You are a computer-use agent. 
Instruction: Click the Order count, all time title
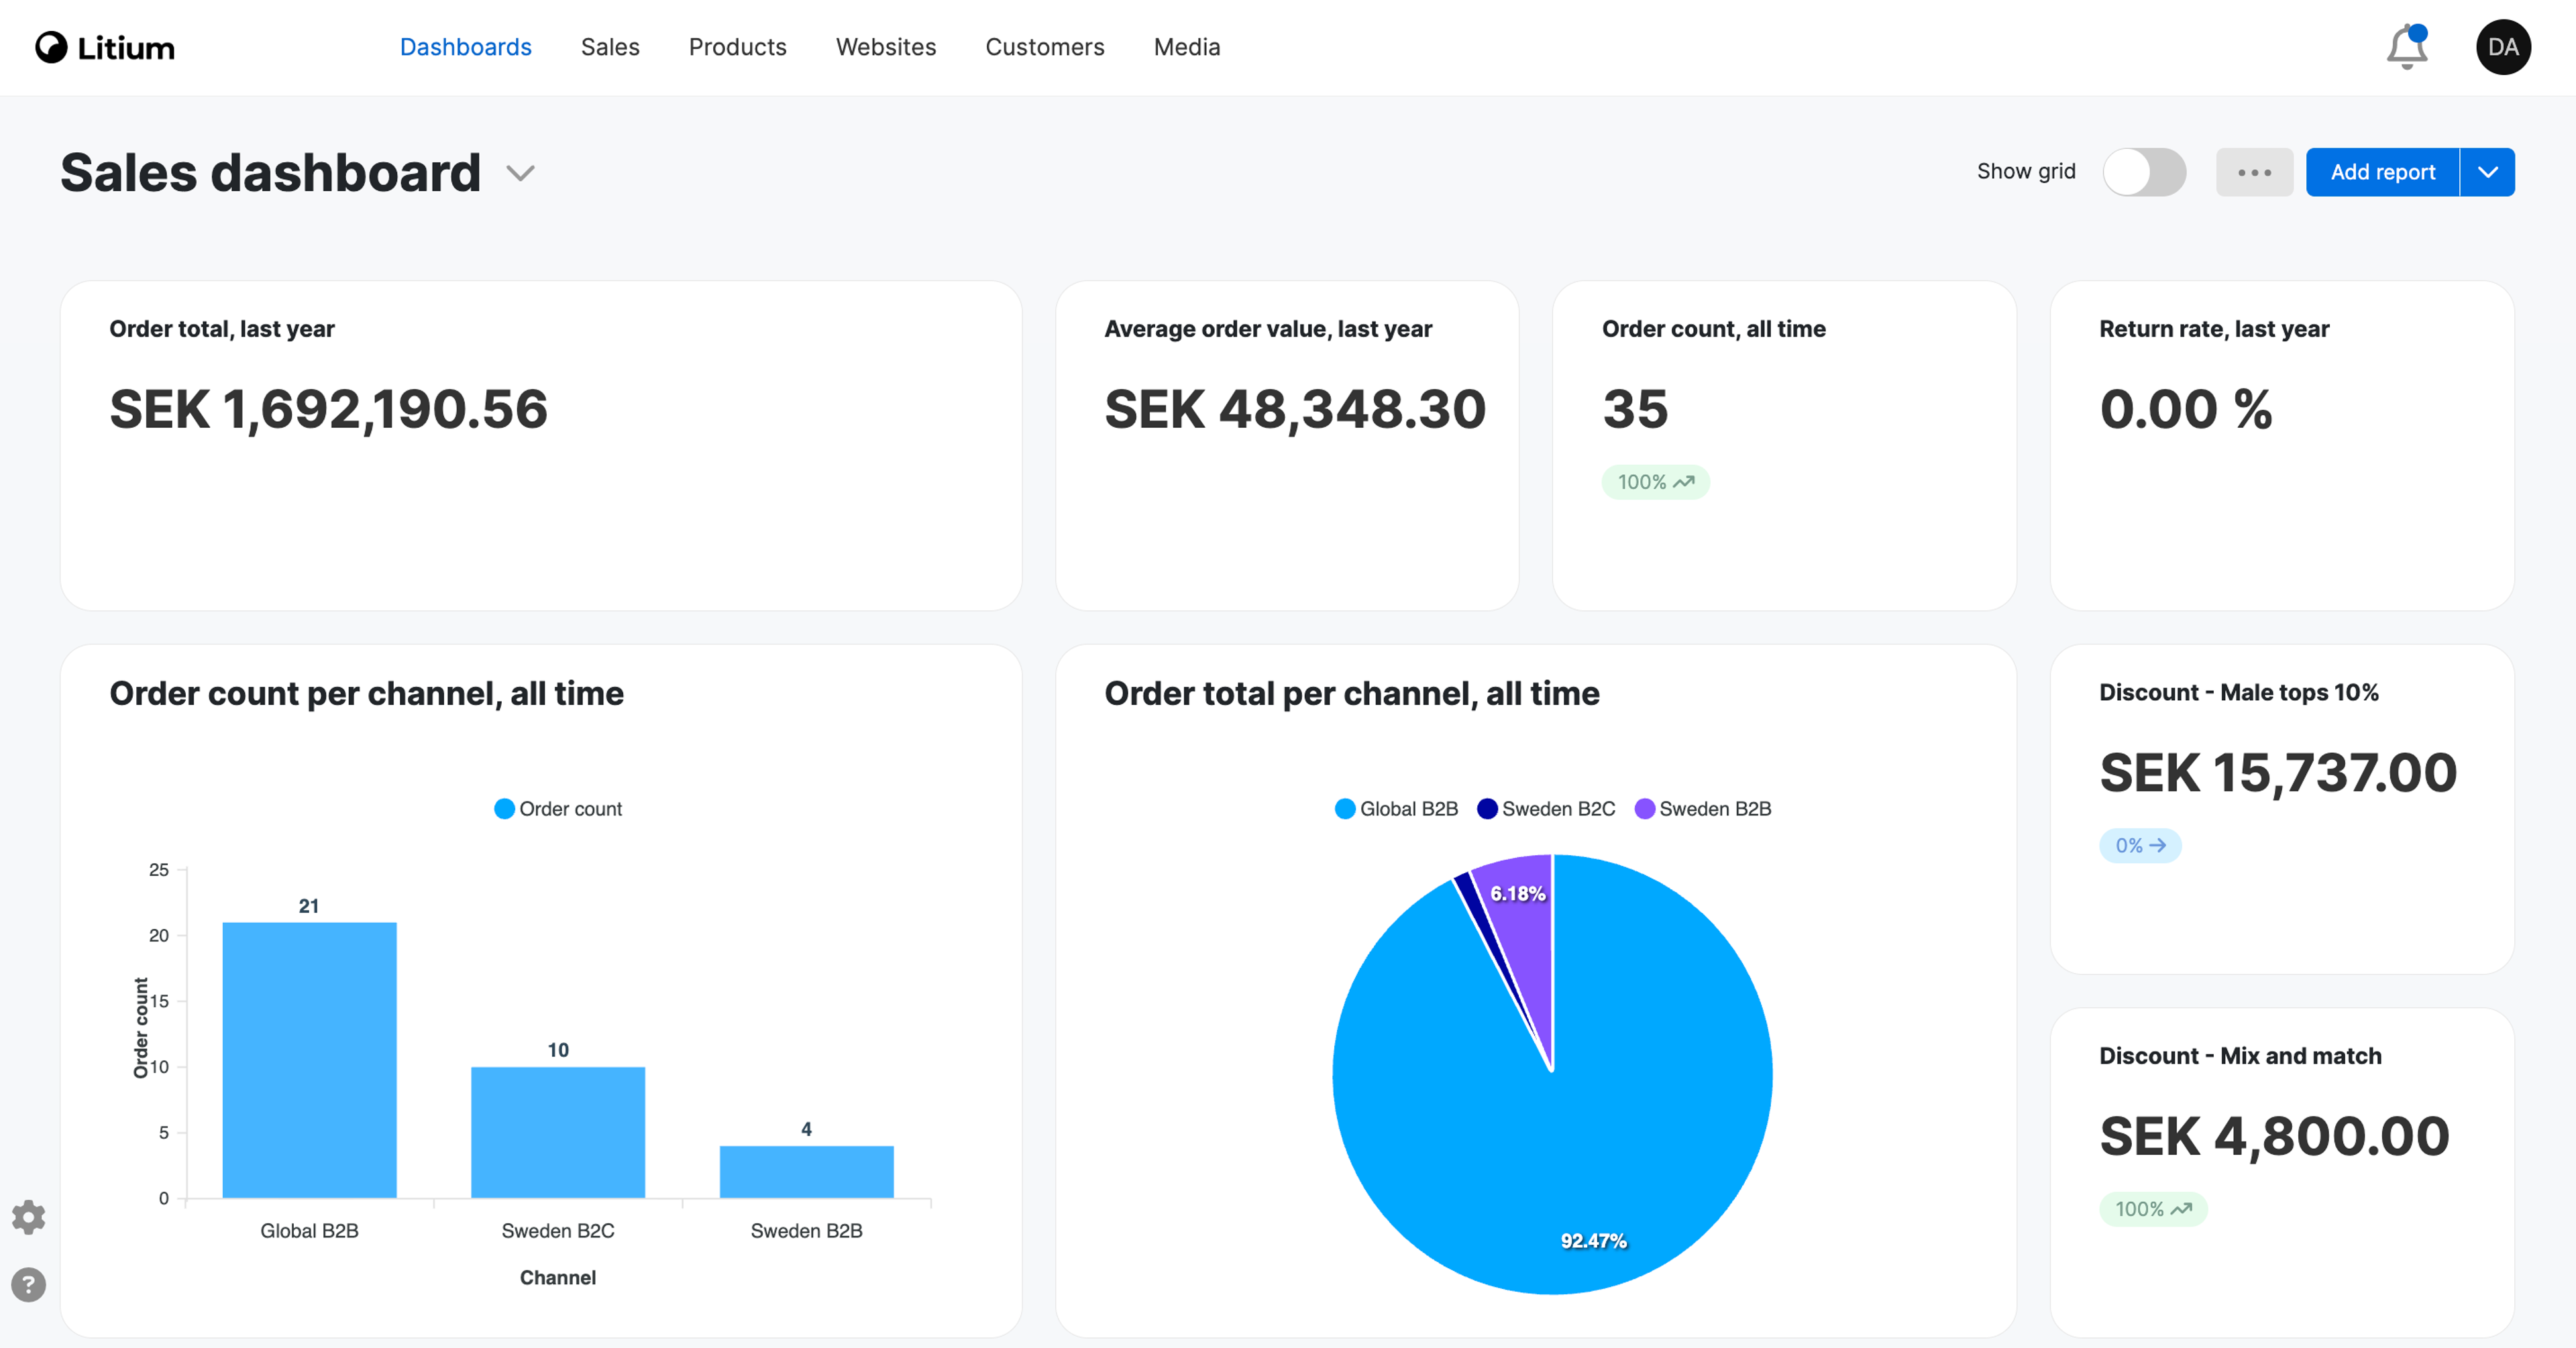[1714, 329]
